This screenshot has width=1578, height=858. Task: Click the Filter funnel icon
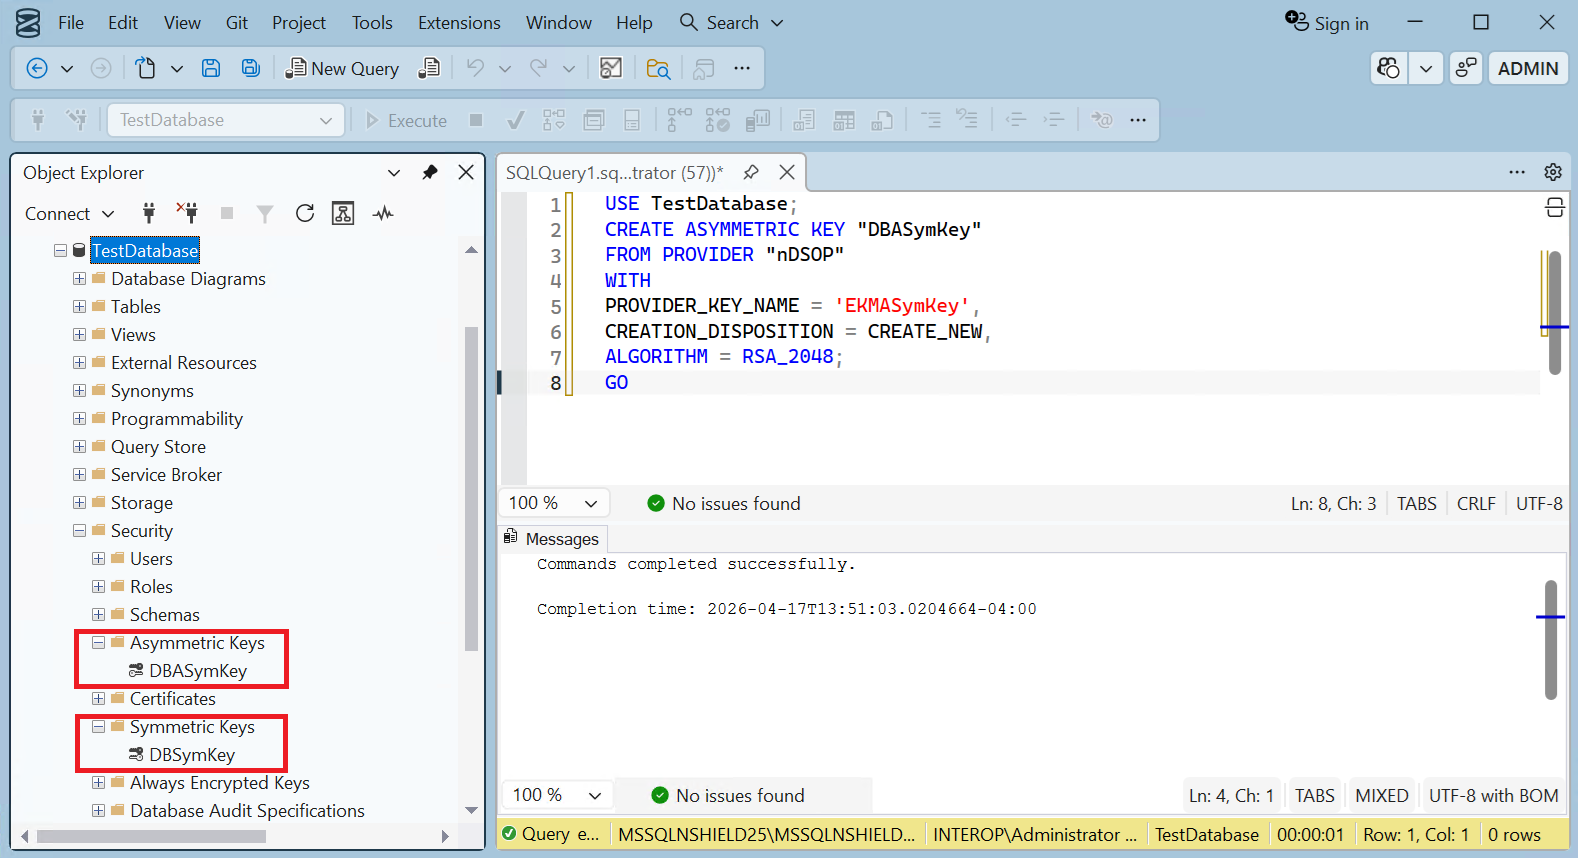point(265,213)
